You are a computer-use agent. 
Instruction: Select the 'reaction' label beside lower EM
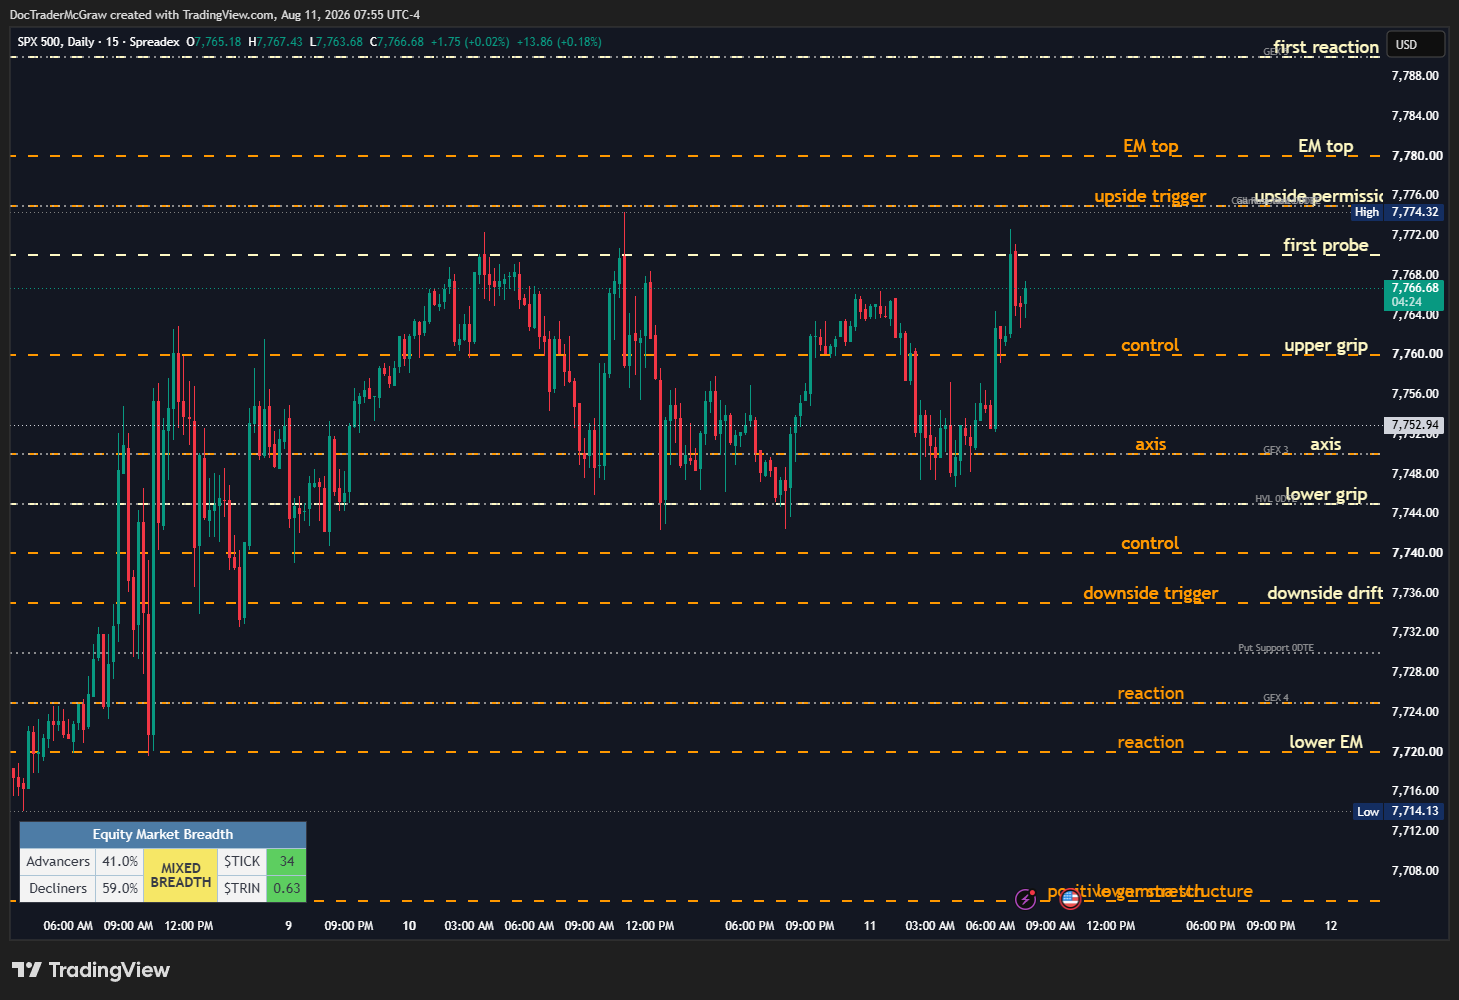tap(1151, 742)
